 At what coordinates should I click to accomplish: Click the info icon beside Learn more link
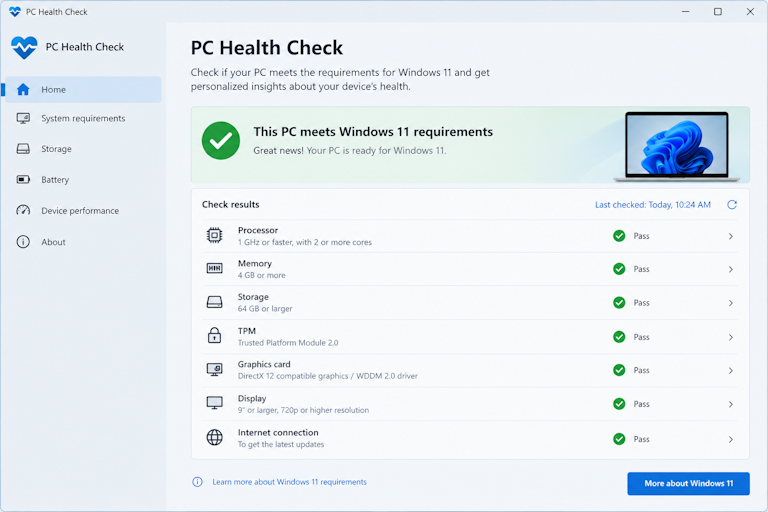pos(197,482)
